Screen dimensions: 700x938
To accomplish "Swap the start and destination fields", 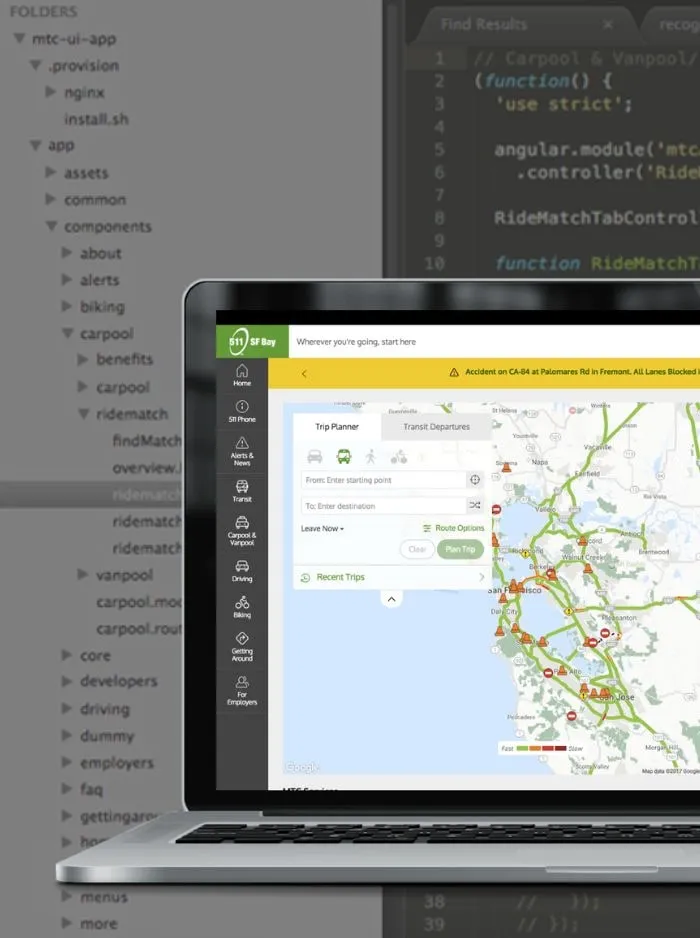I will (475, 505).
